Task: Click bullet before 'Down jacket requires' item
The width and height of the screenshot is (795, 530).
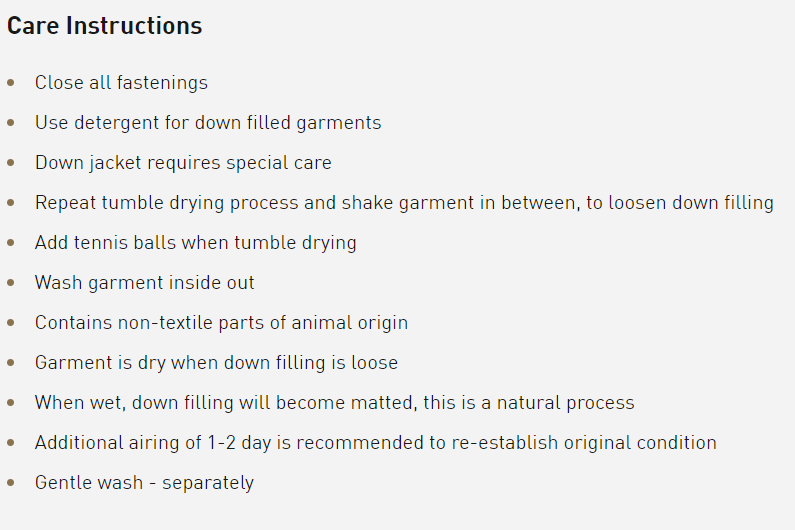Action: tap(11, 162)
